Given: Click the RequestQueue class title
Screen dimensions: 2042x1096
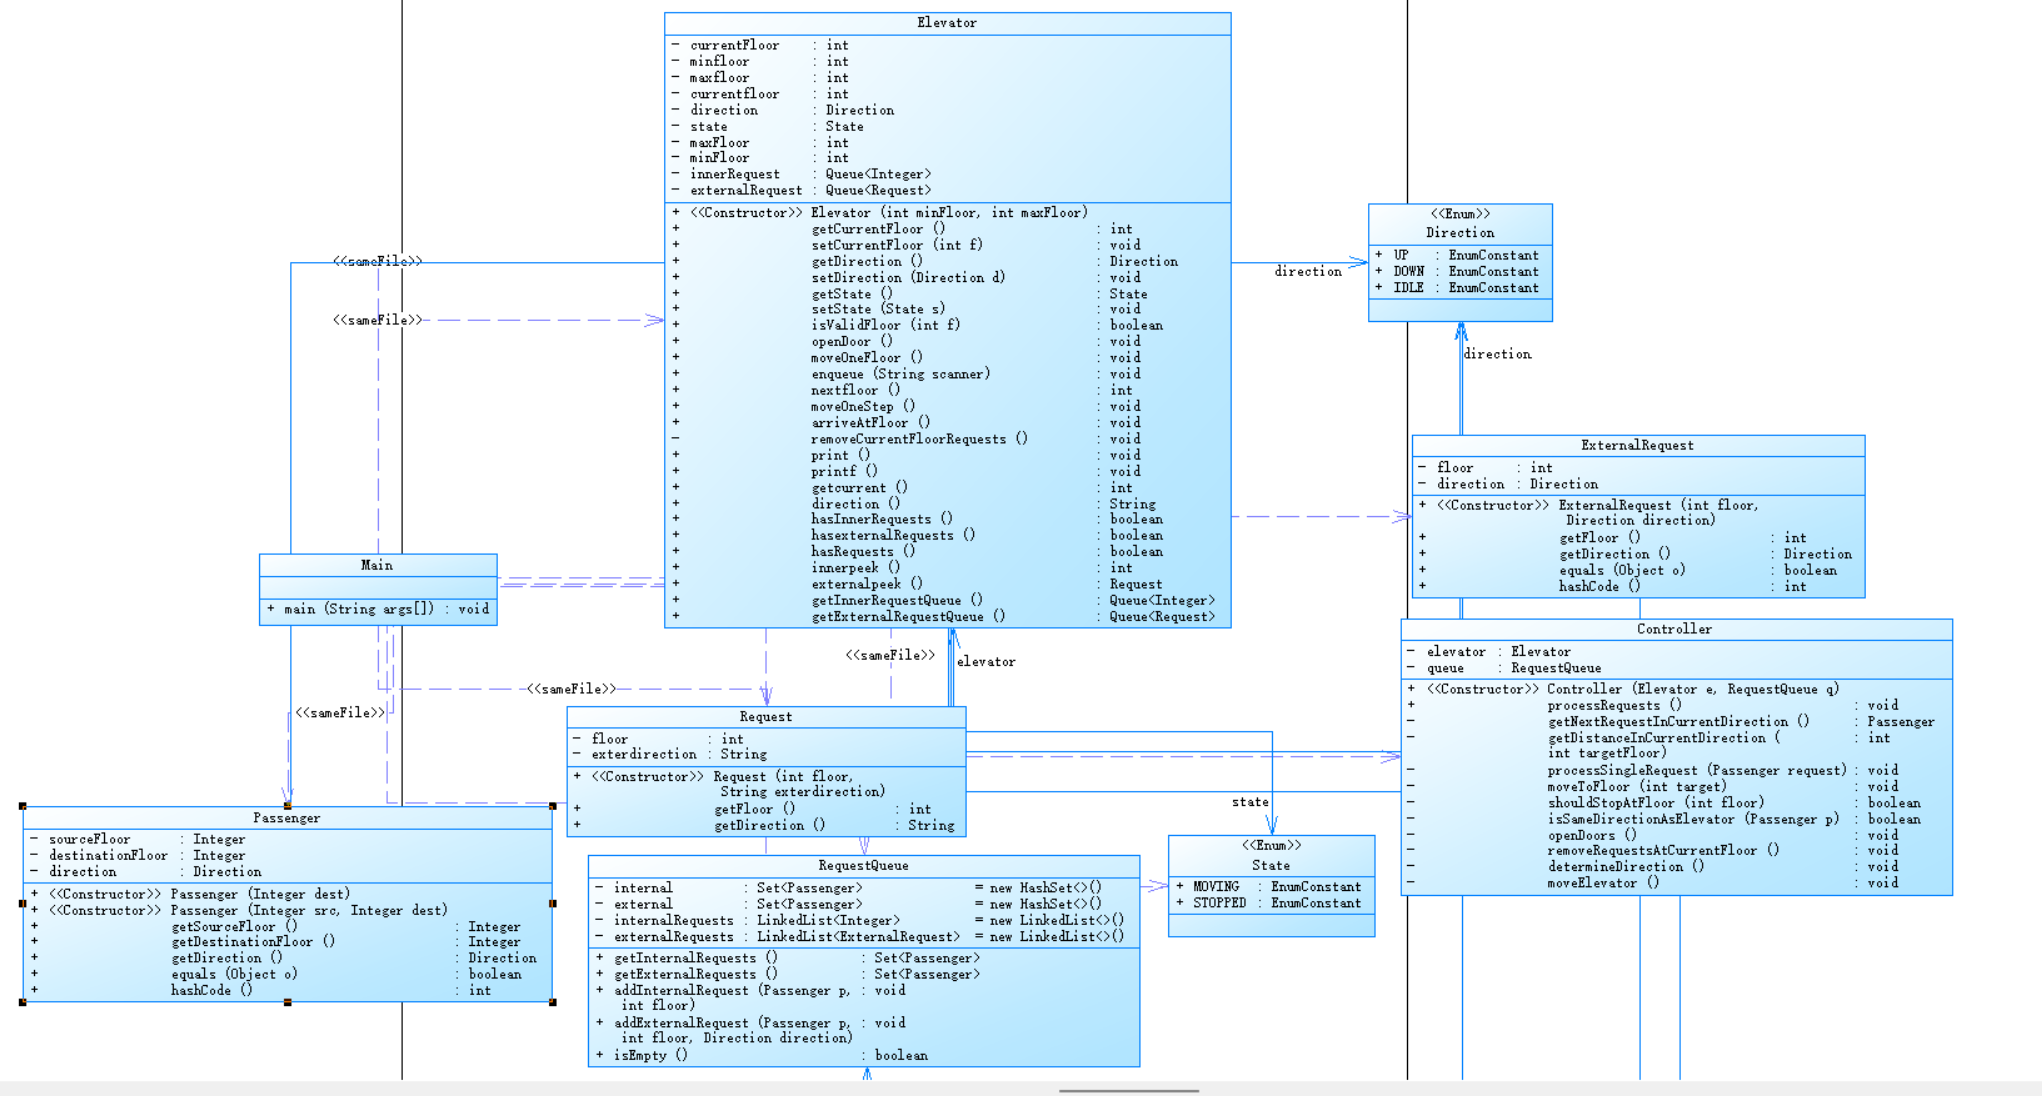Looking at the screenshot, I should [x=863, y=866].
